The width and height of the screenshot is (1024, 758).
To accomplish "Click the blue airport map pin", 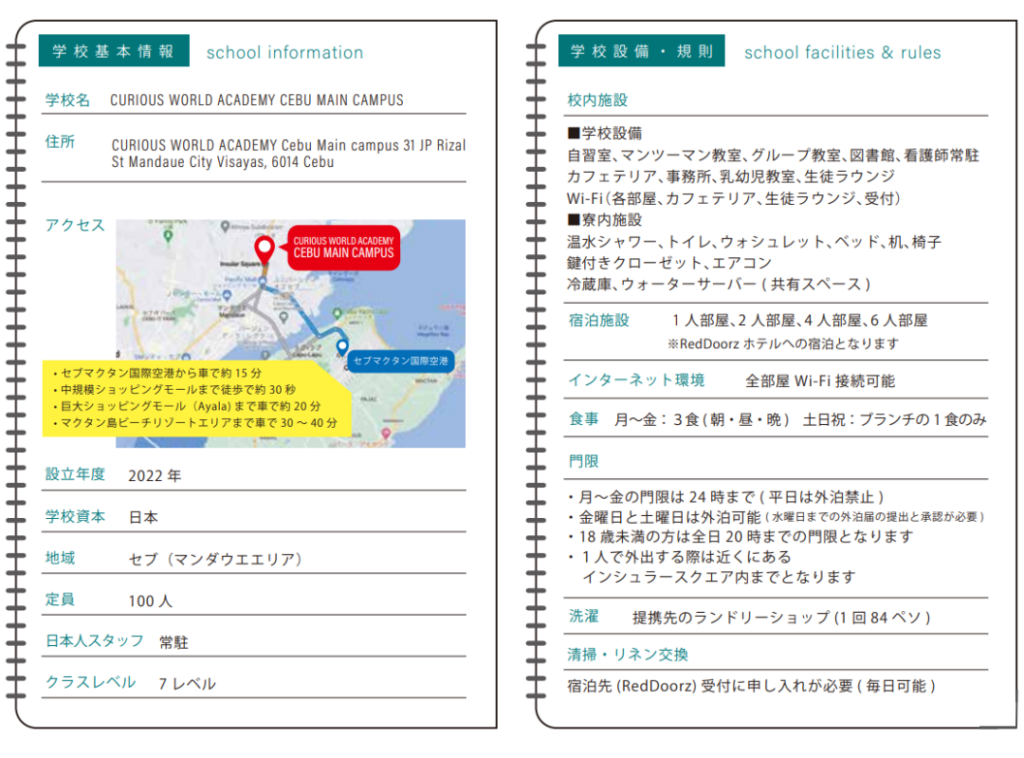I will (x=343, y=348).
